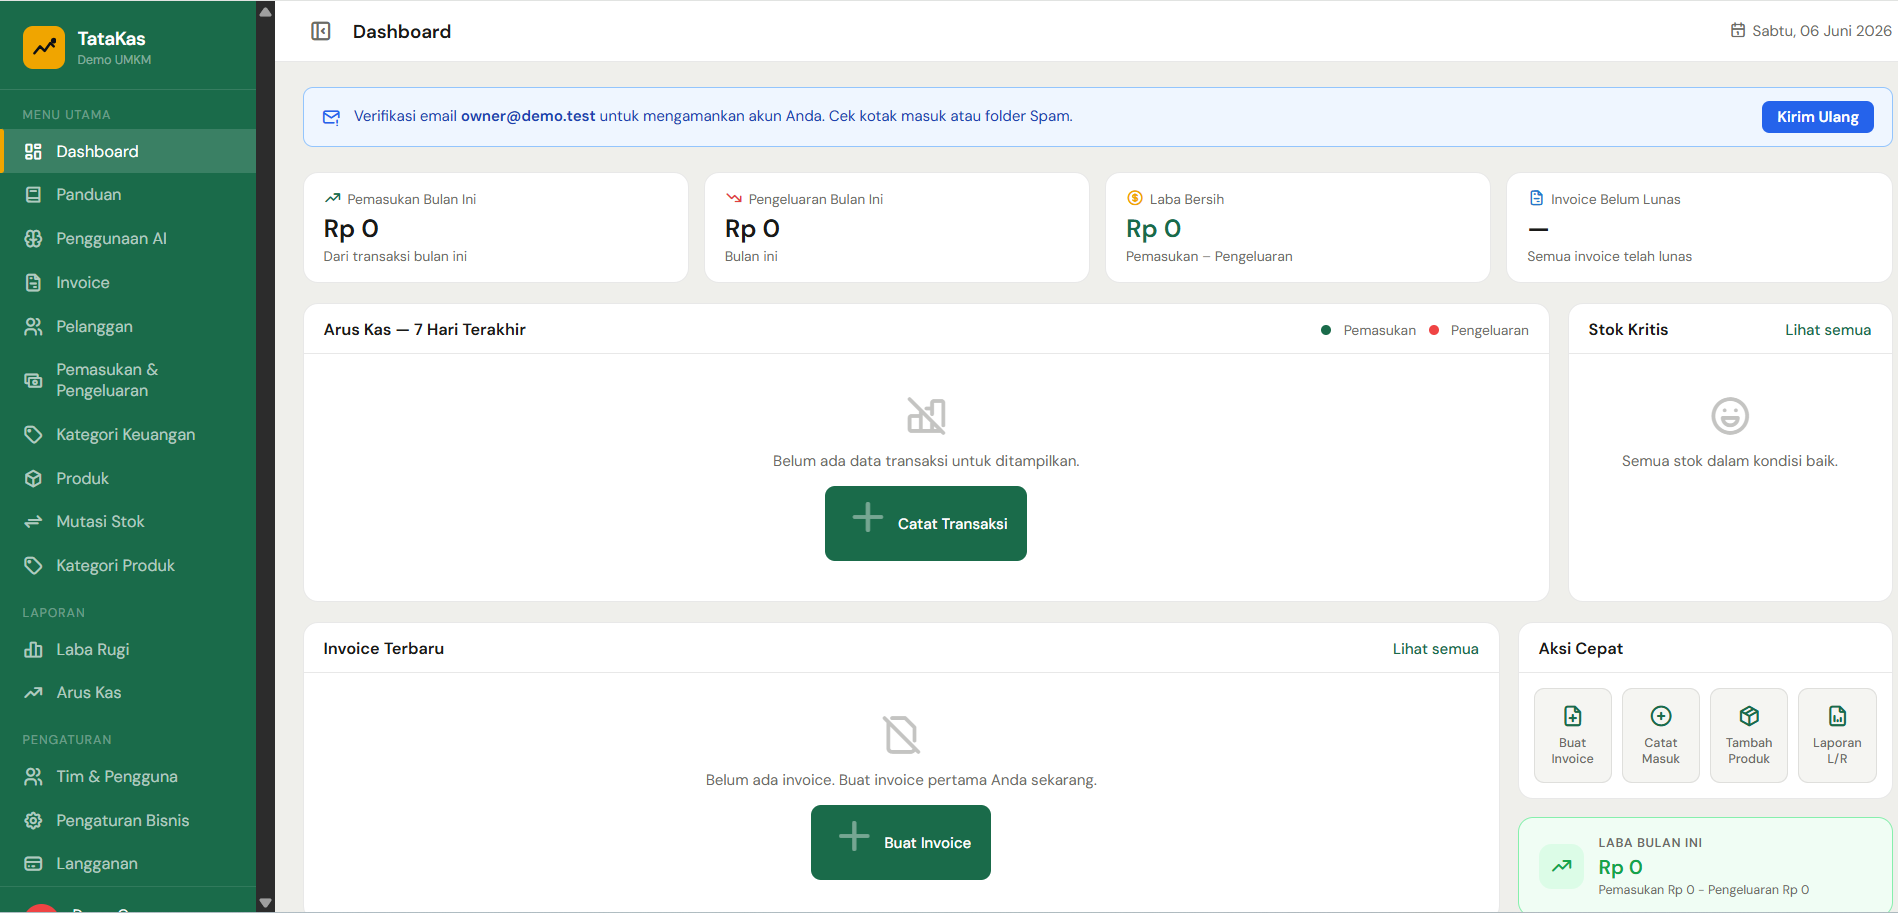The width and height of the screenshot is (1898, 913).
Task: Click the Pemasukan & Pengeluaran cash icon
Action: click(x=33, y=380)
